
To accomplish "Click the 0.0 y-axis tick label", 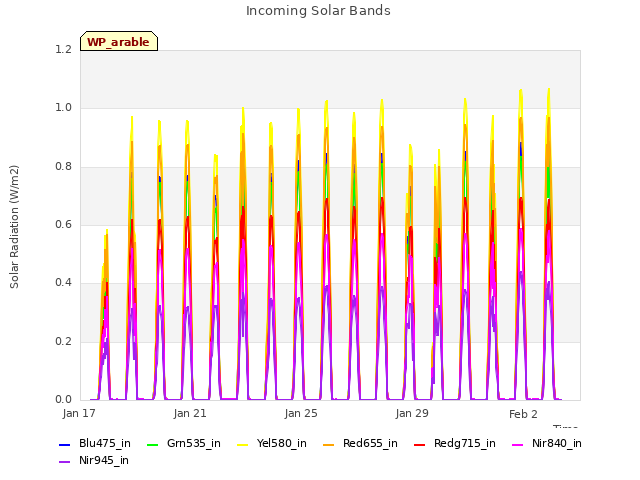I will (63, 400).
